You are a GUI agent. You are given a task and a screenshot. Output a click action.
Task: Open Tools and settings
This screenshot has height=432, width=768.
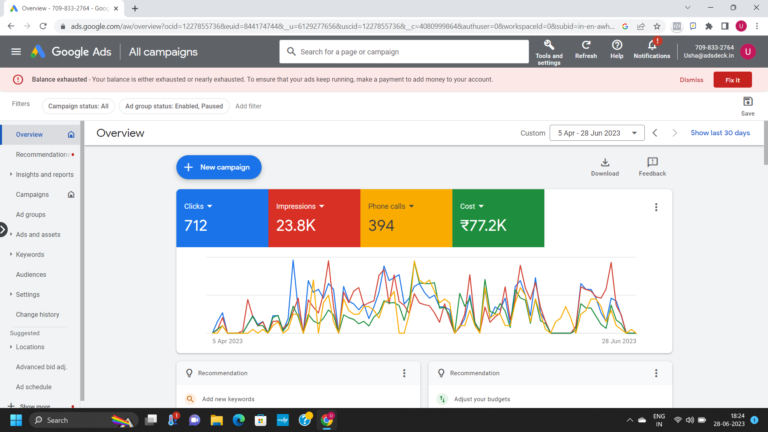tap(549, 52)
